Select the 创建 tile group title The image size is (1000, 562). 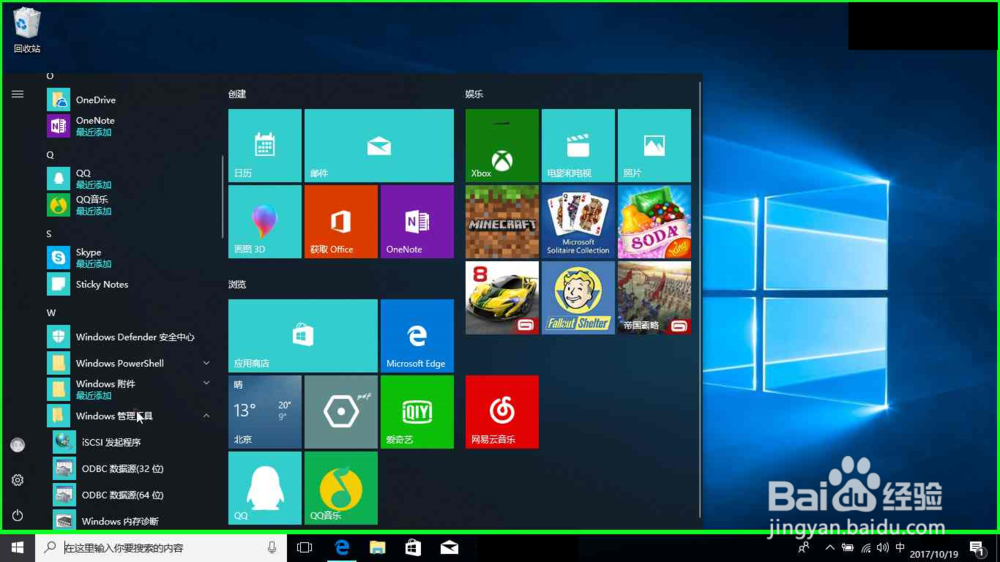click(237, 94)
